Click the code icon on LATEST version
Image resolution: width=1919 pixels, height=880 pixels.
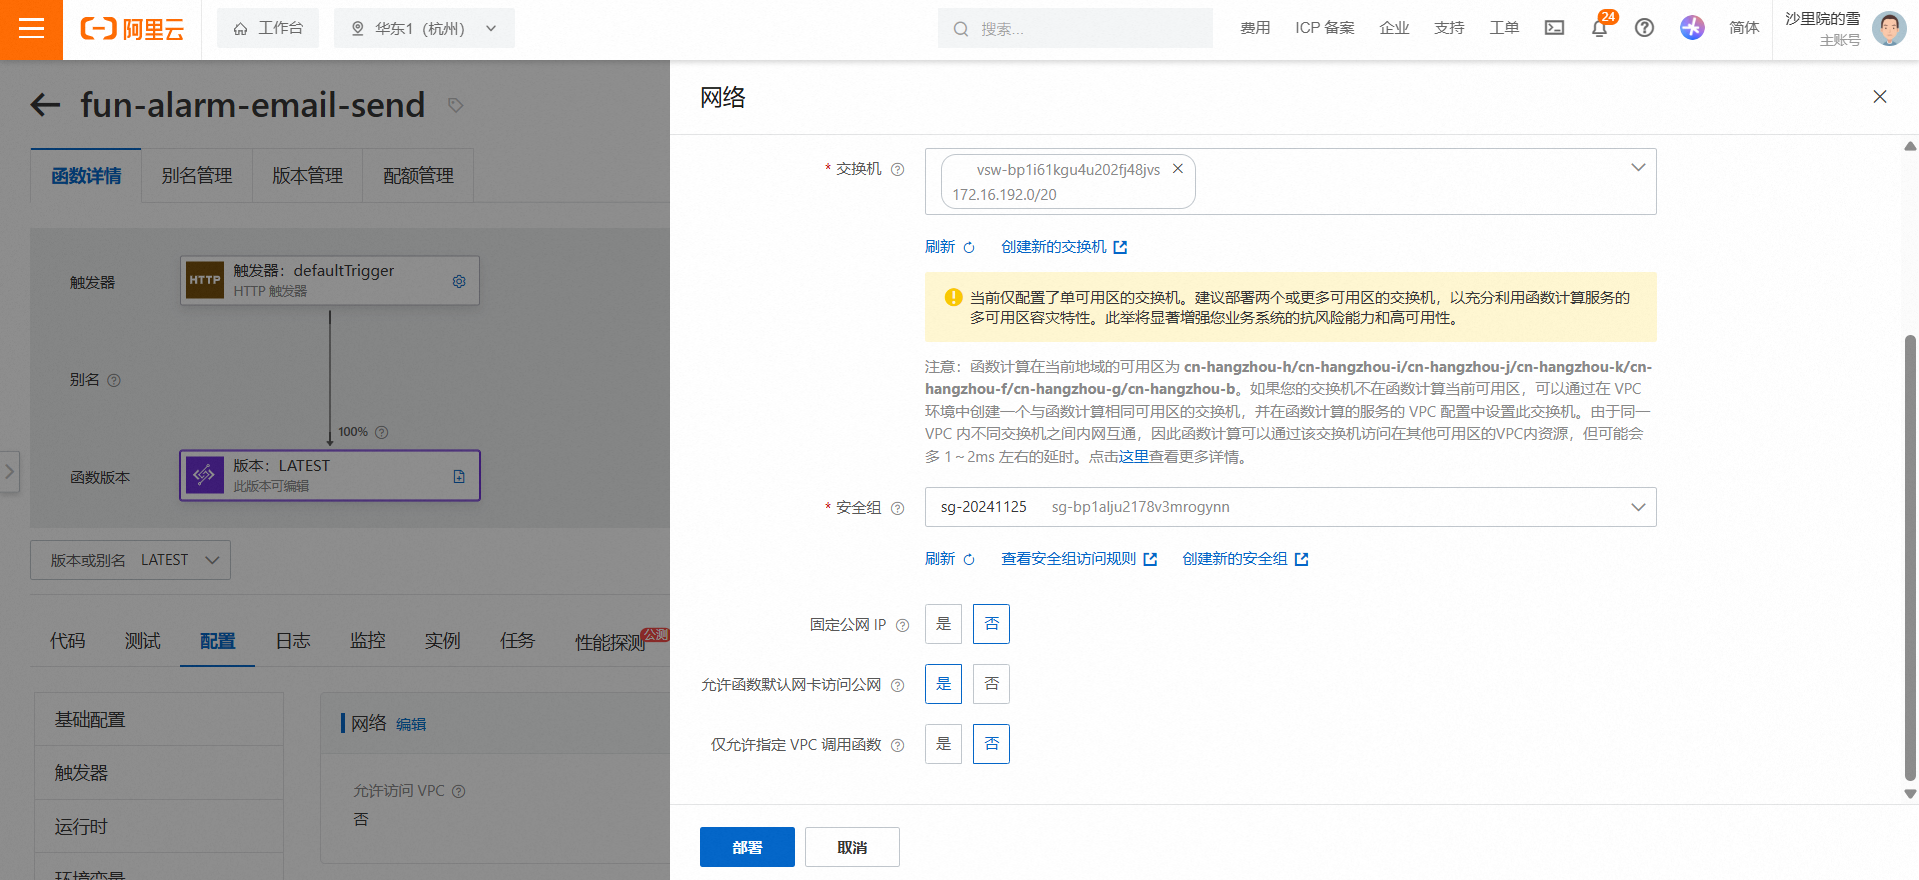click(205, 475)
